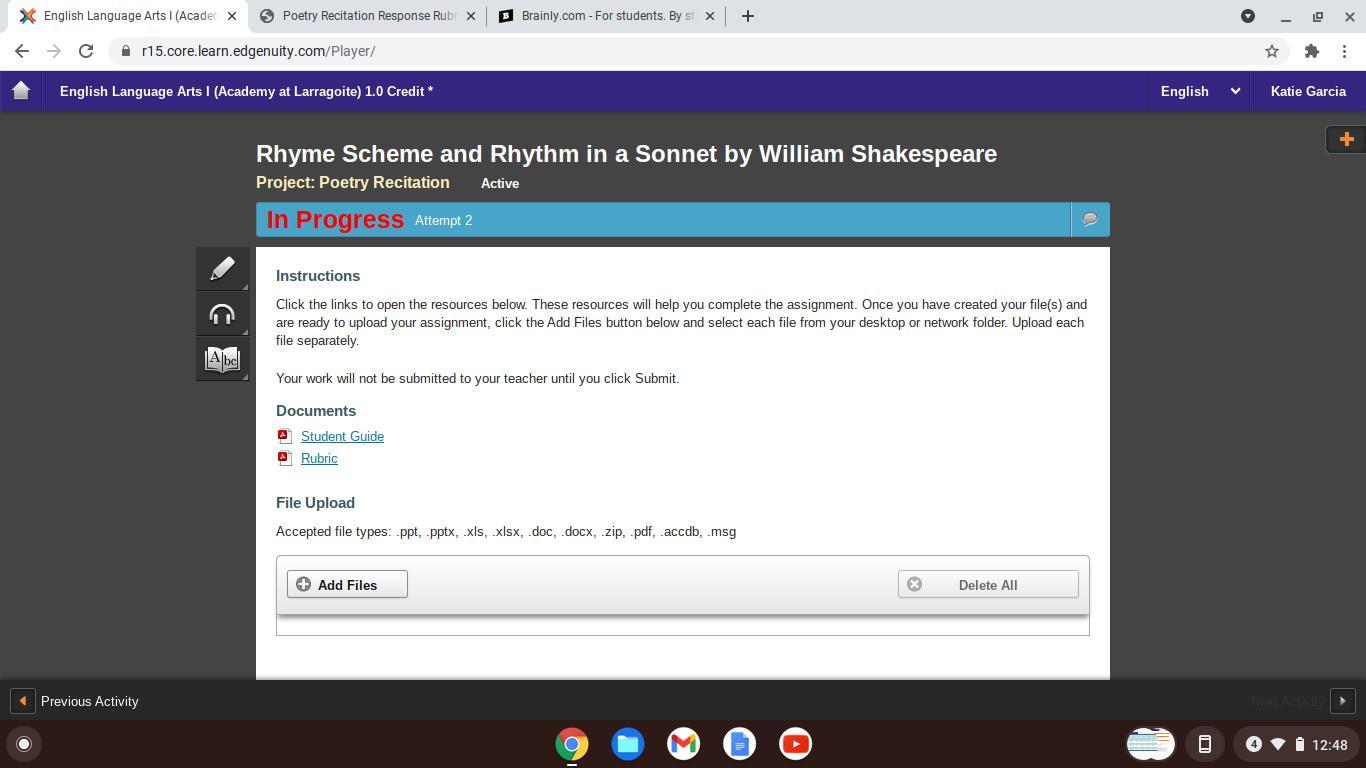The image size is (1366, 768).
Task: Click the lesson title heading
Action: point(626,154)
